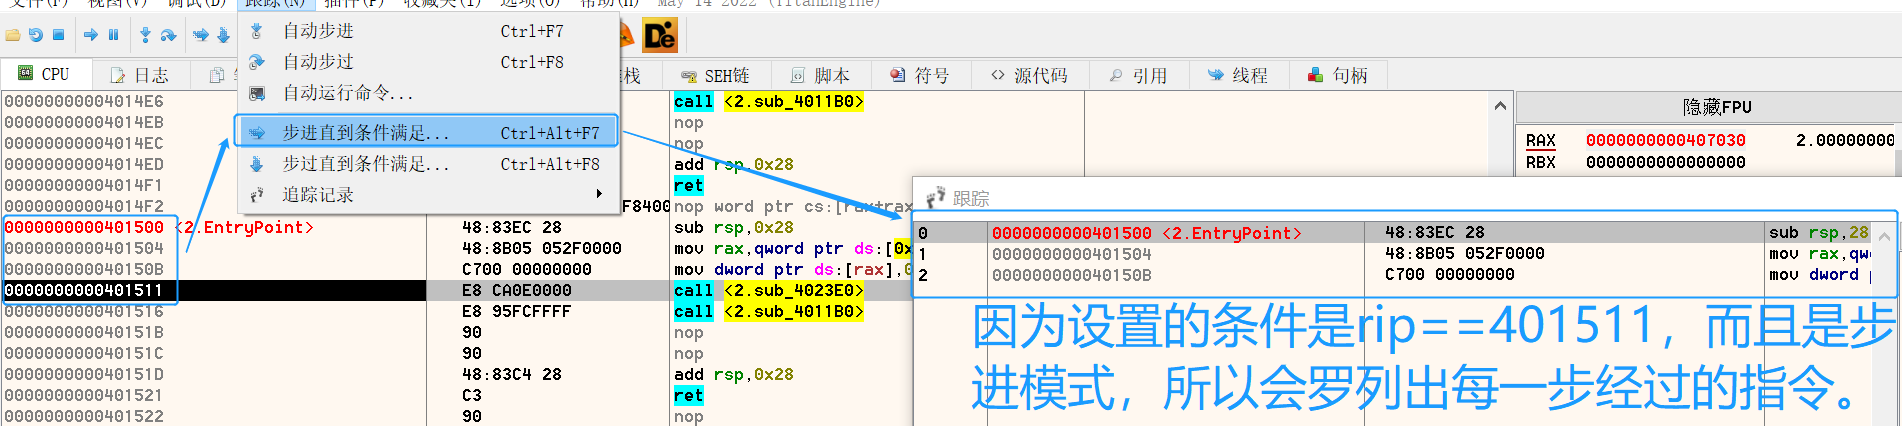Select address 0000000000401516 row
The width and height of the screenshot is (1902, 426).
pyautogui.click(x=84, y=311)
